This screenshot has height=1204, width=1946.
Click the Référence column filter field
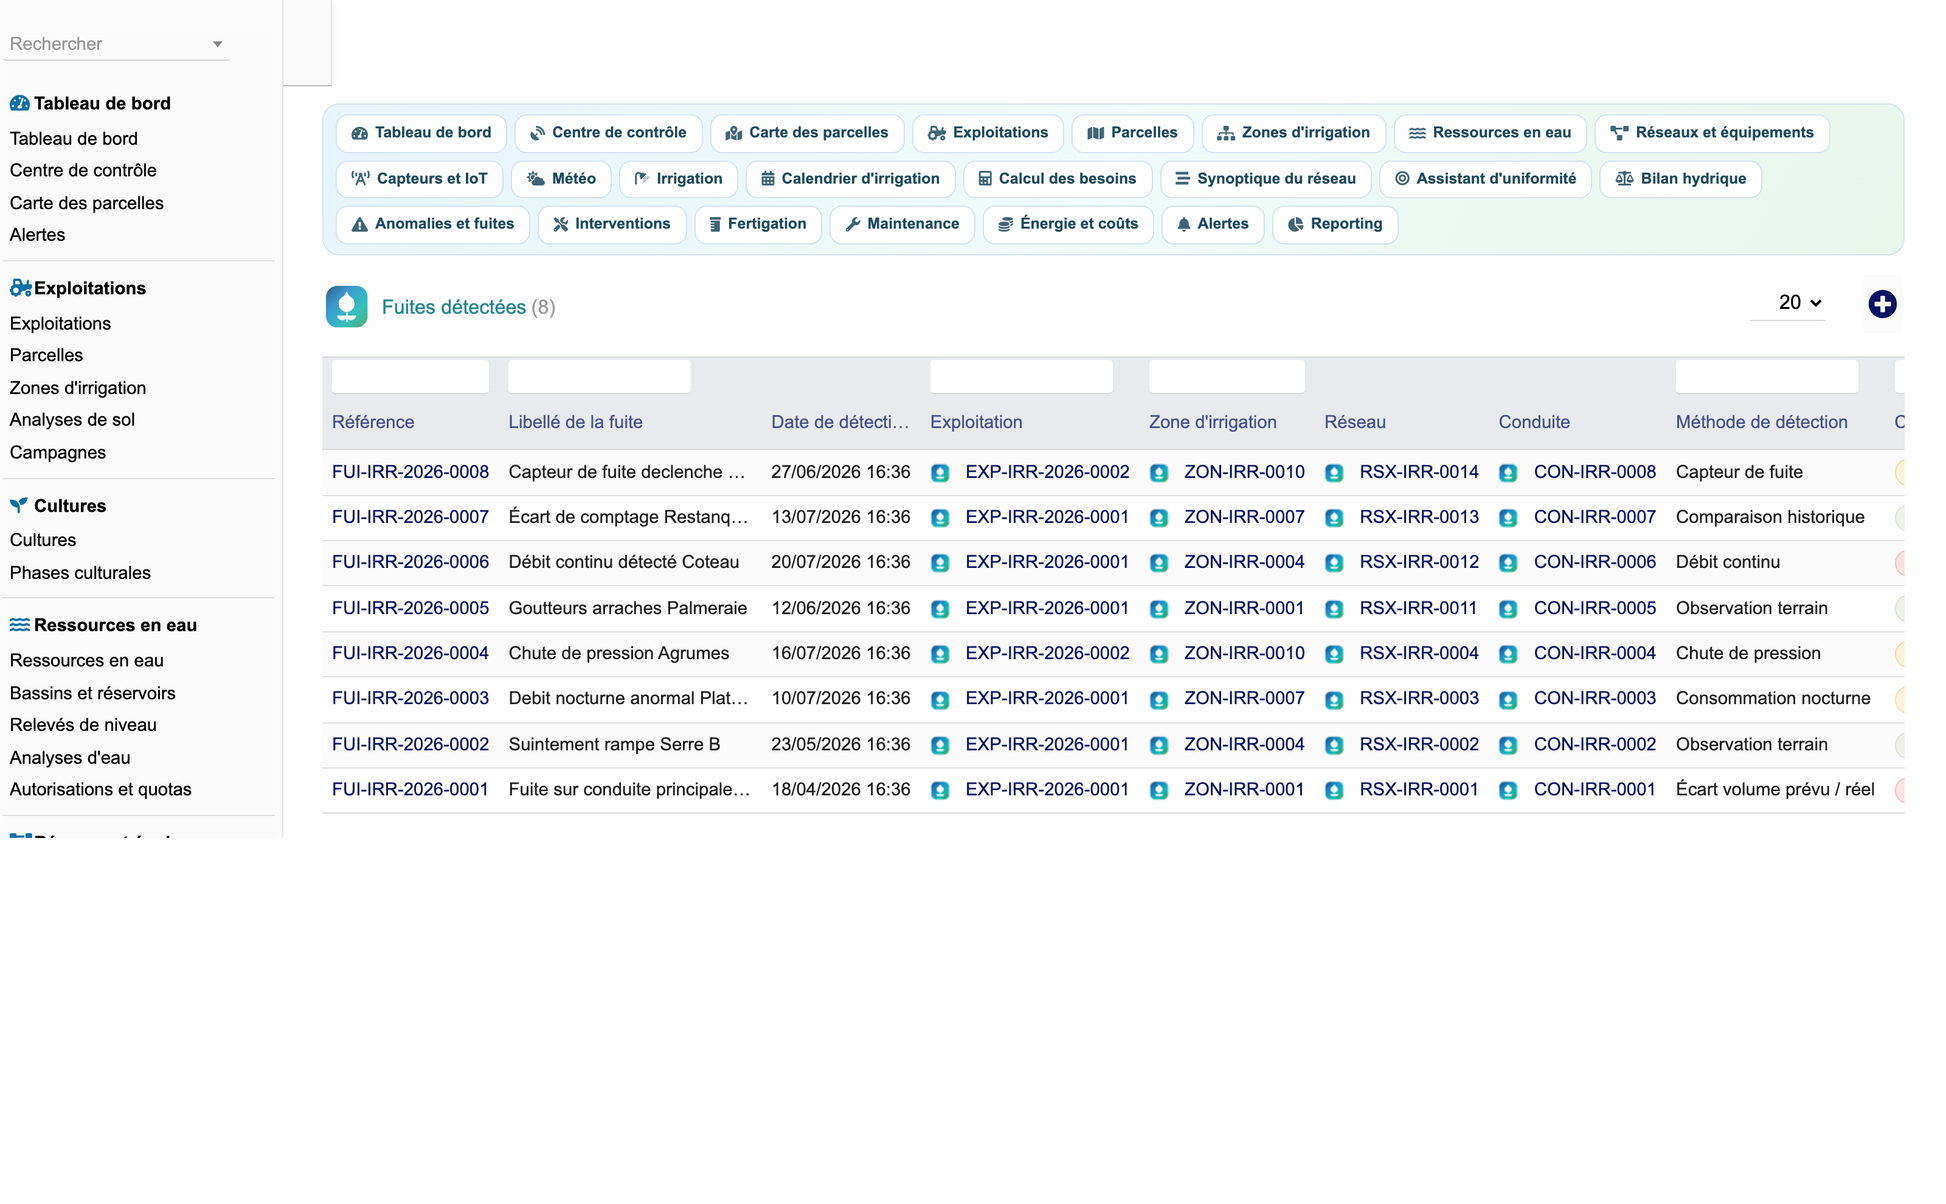[x=410, y=376]
